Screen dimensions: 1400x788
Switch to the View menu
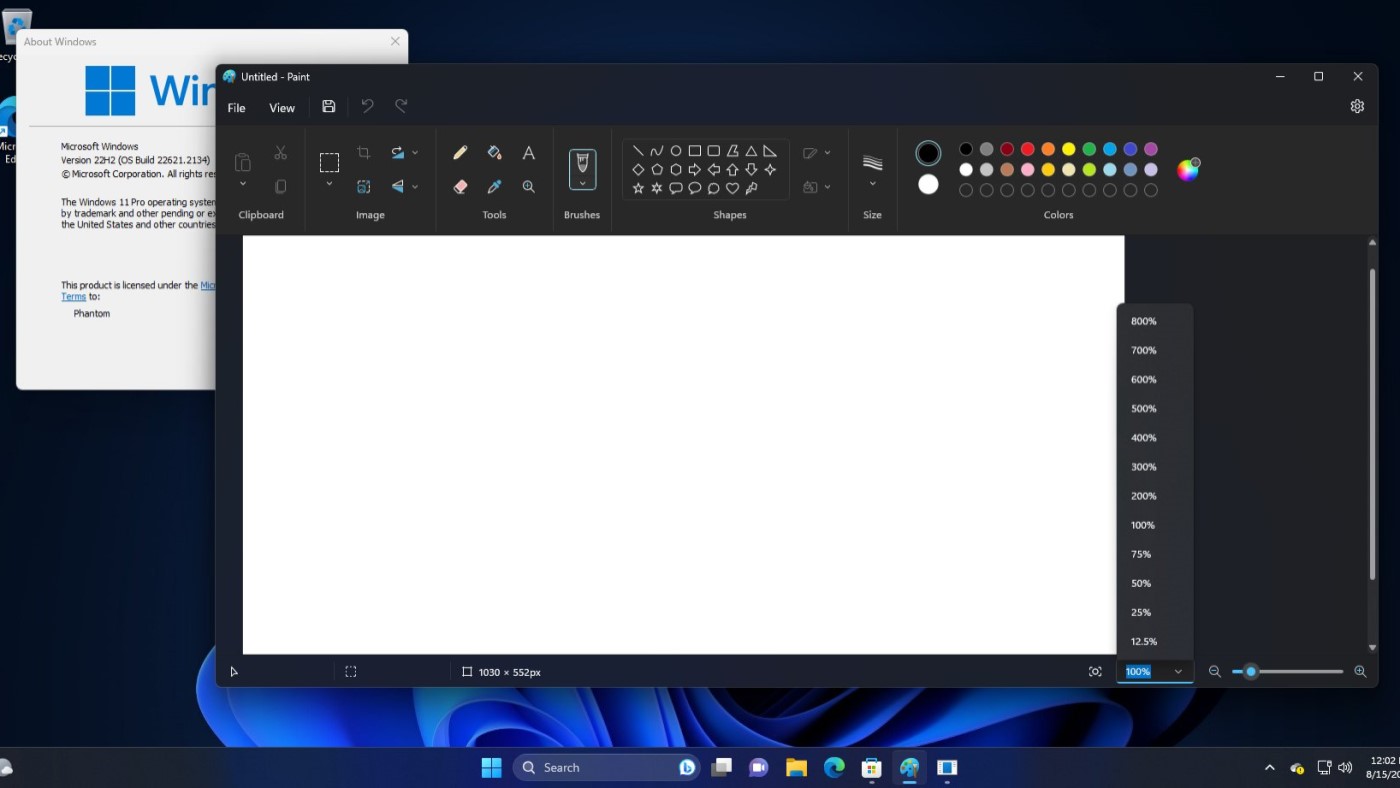[x=282, y=107]
